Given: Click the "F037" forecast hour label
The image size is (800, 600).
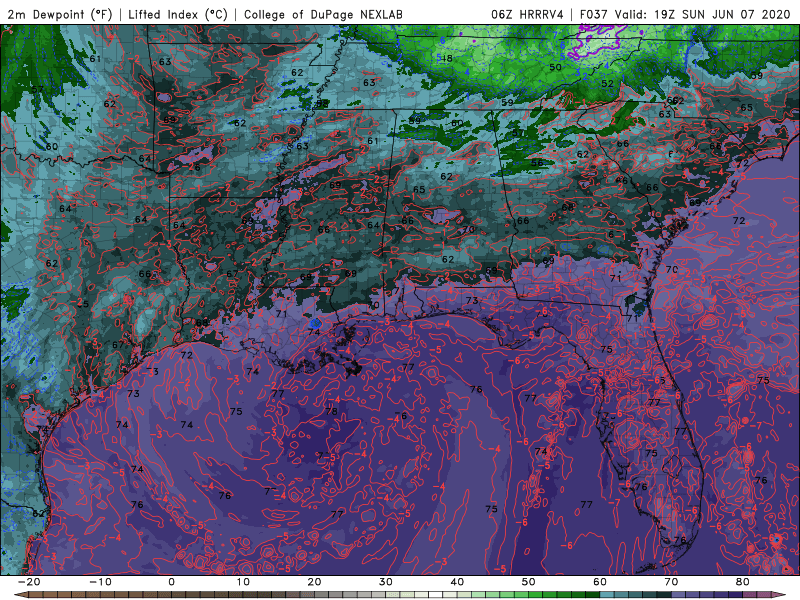Looking at the screenshot, I should tap(594, 14).
